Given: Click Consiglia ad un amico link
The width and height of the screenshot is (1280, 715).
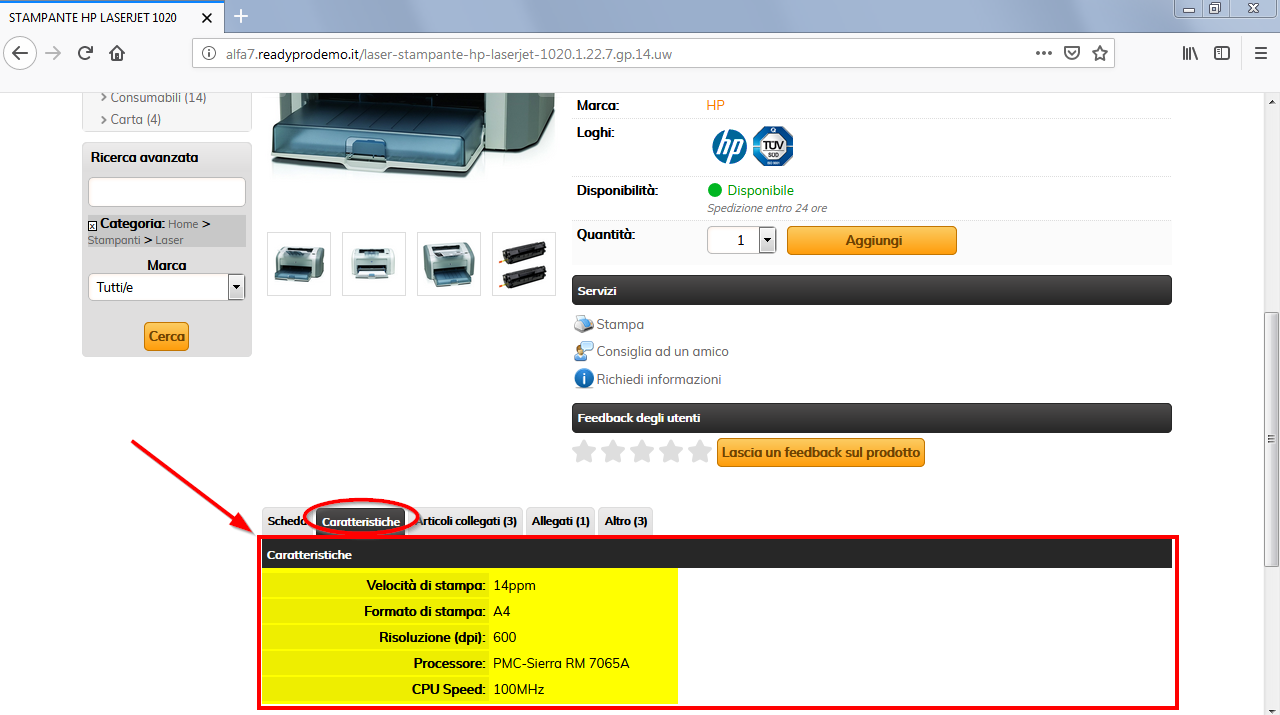Looking at the screenshot, I should point(662,351).
